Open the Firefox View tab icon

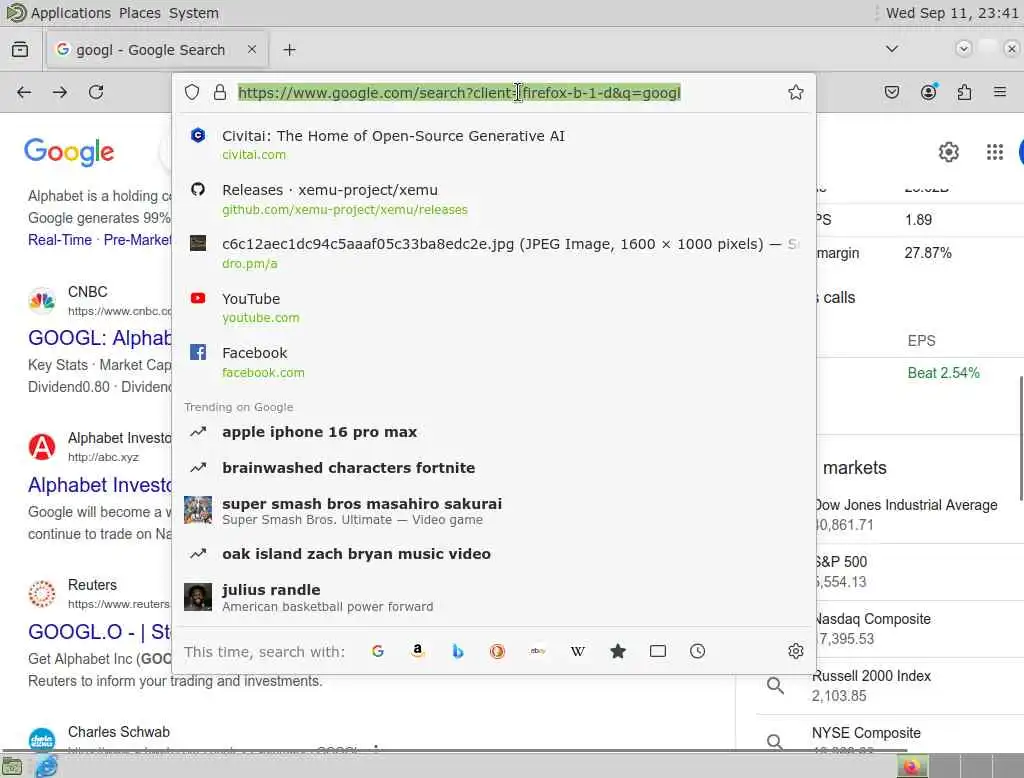point(20,50)
